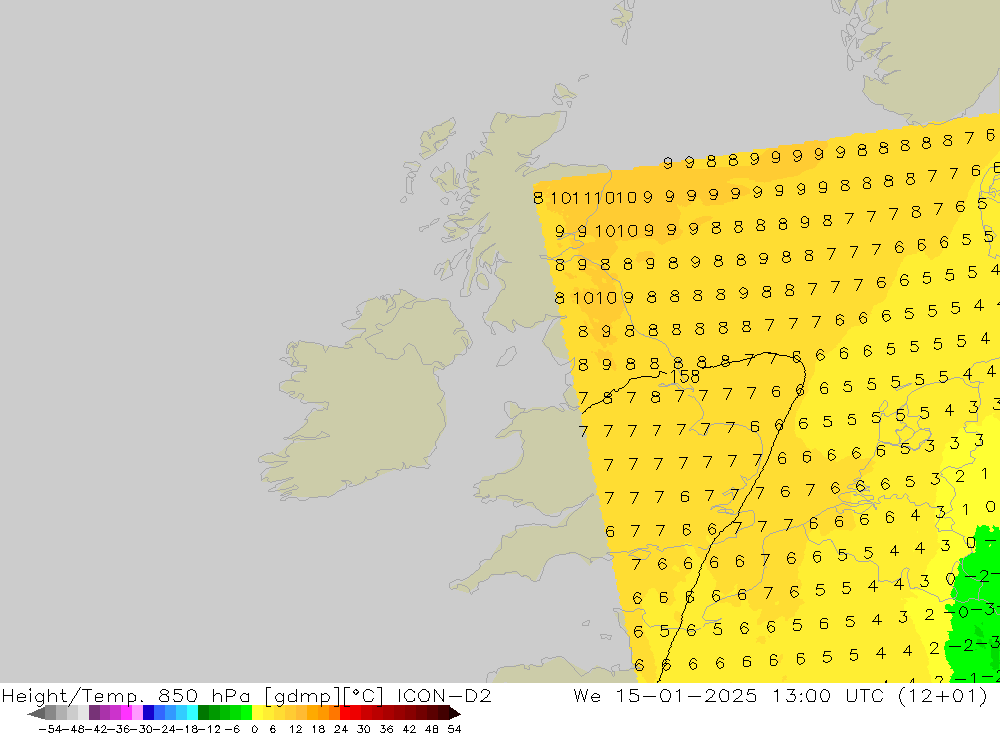Click the gray left arrow end of legend

tap(36, 713)
